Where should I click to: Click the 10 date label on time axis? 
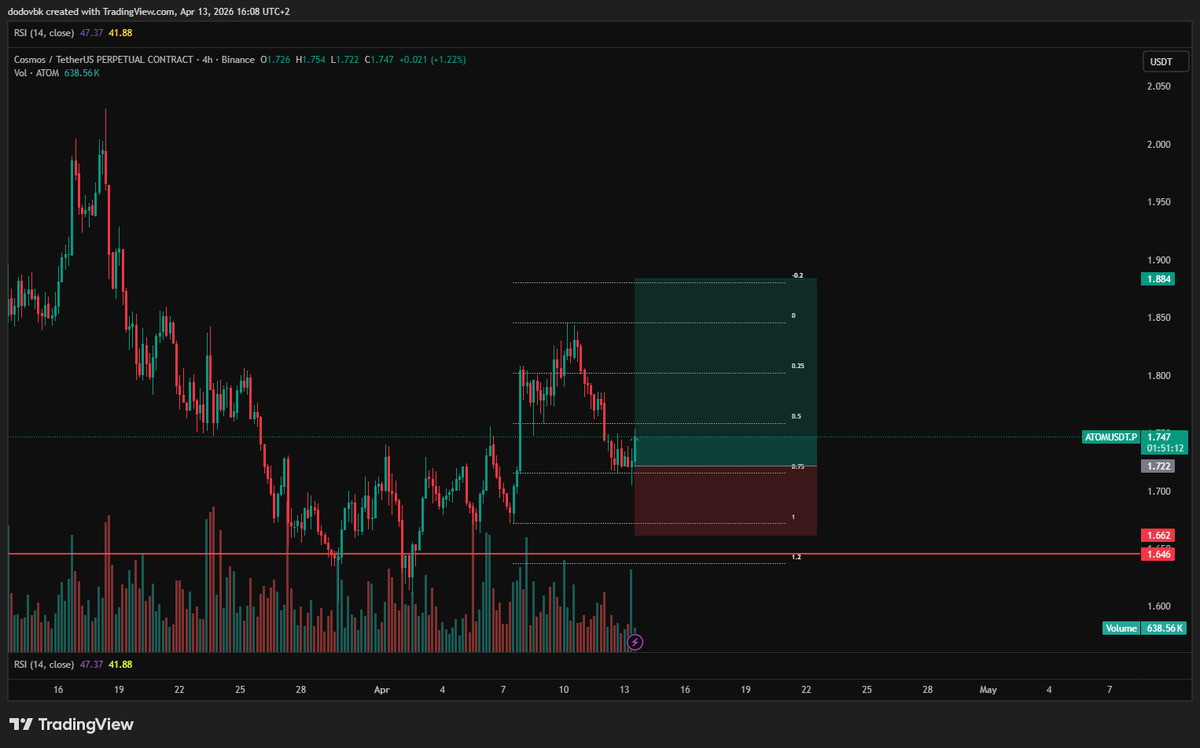564,690
